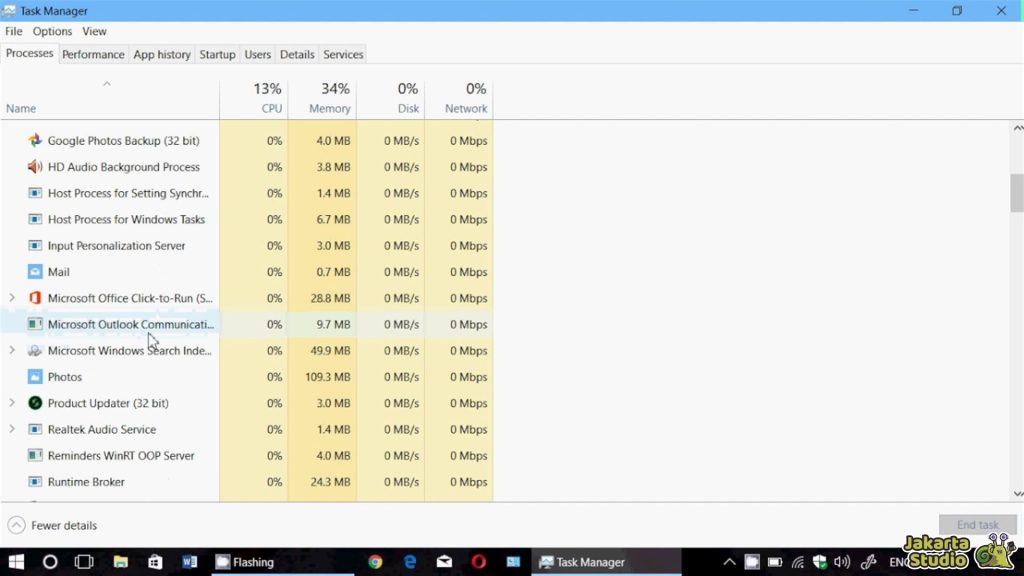
Task: Open the Options menu
Action: pyautogui.click(x=52, y=31)
